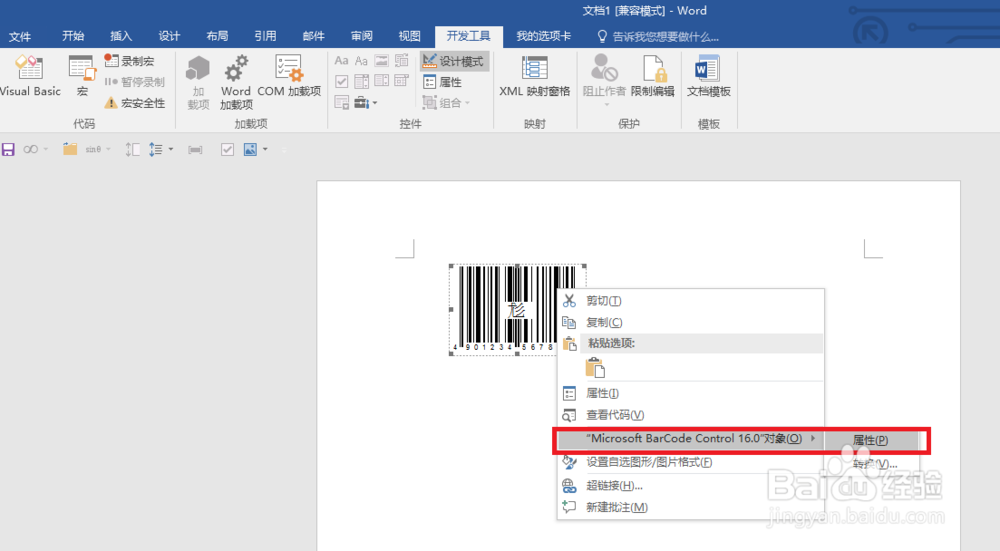Choose 属性(I) in the context menu

pyautogui.click(x=691, y=393)
